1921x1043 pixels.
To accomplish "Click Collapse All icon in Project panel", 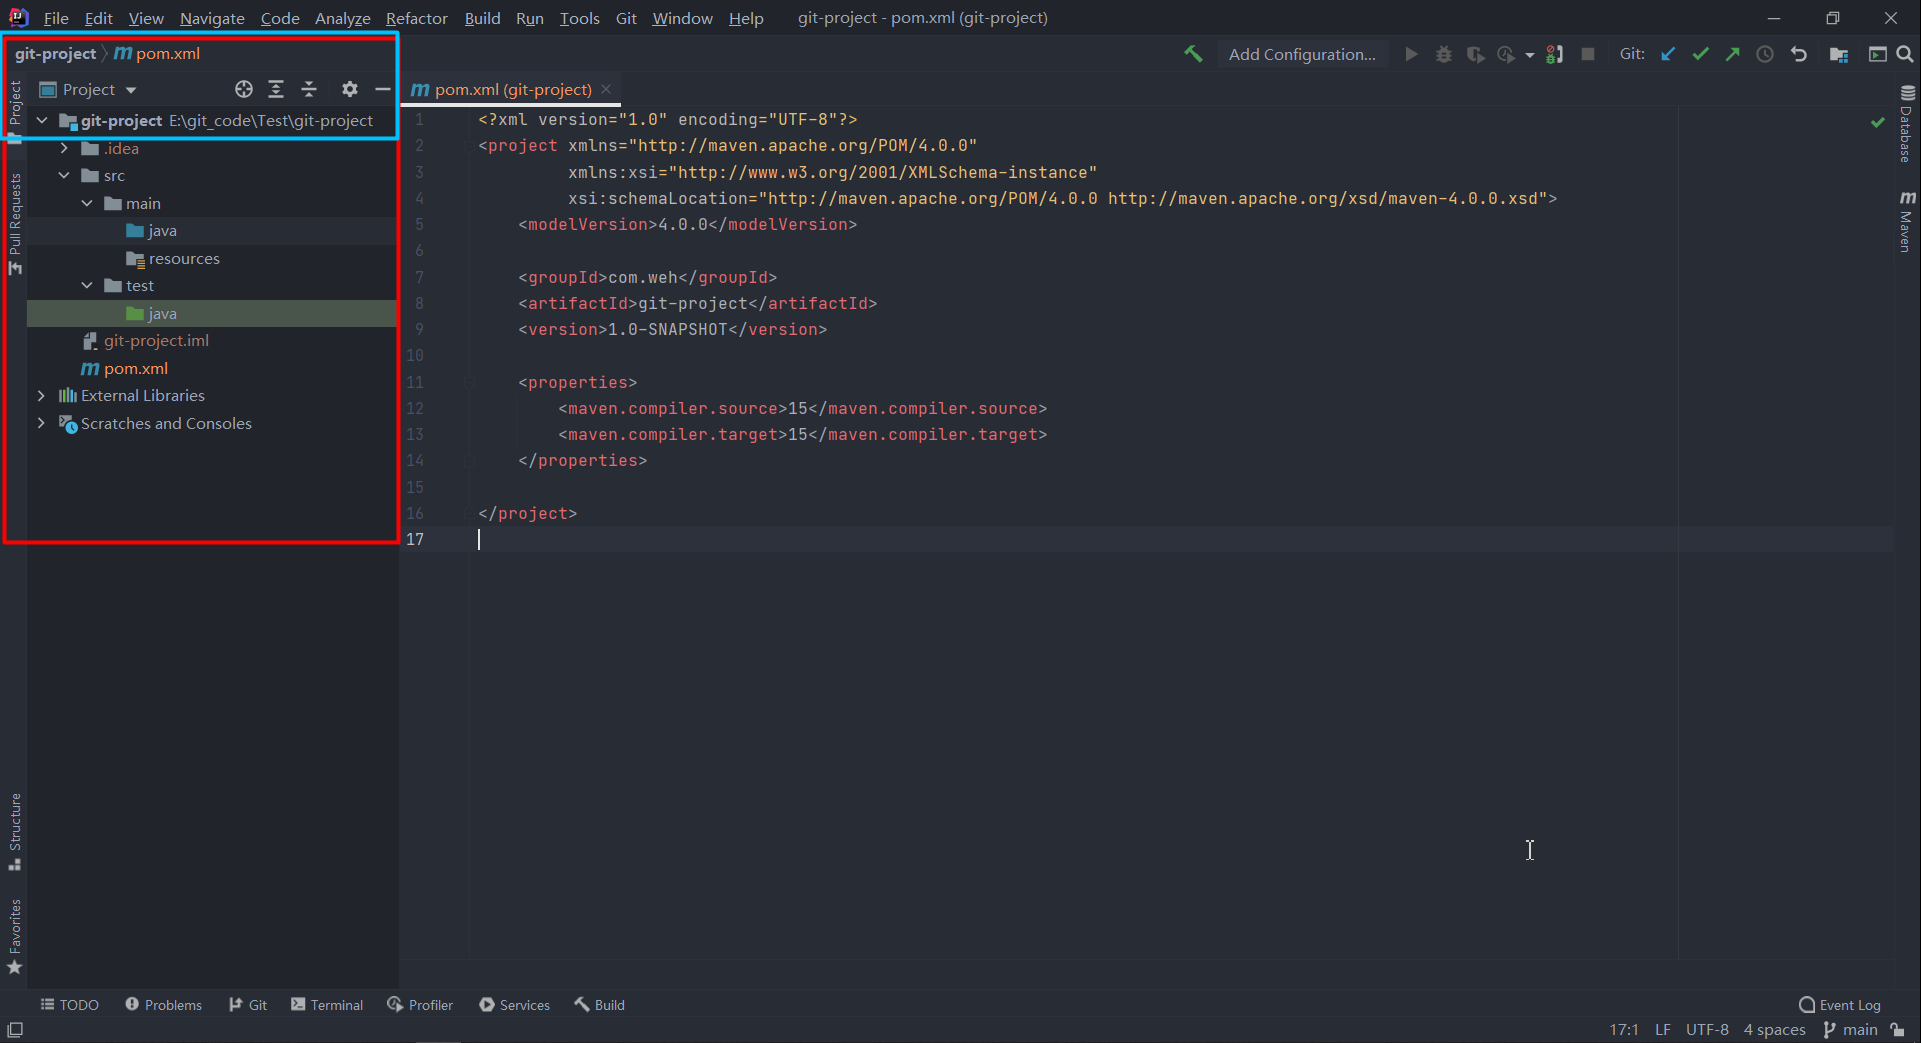I will click(309, 89).
